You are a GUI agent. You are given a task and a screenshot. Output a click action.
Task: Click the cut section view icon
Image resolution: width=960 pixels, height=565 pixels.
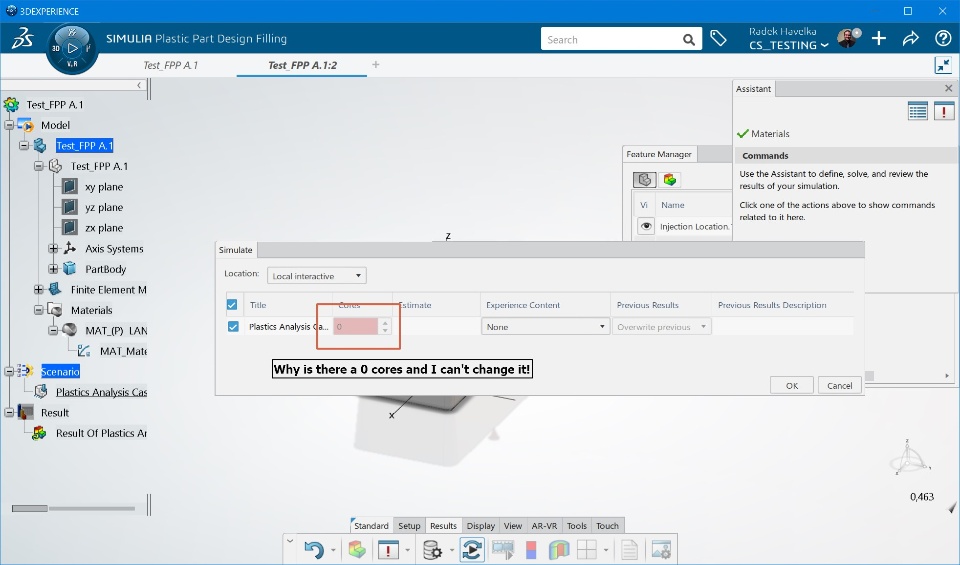(x=559, y=550)
